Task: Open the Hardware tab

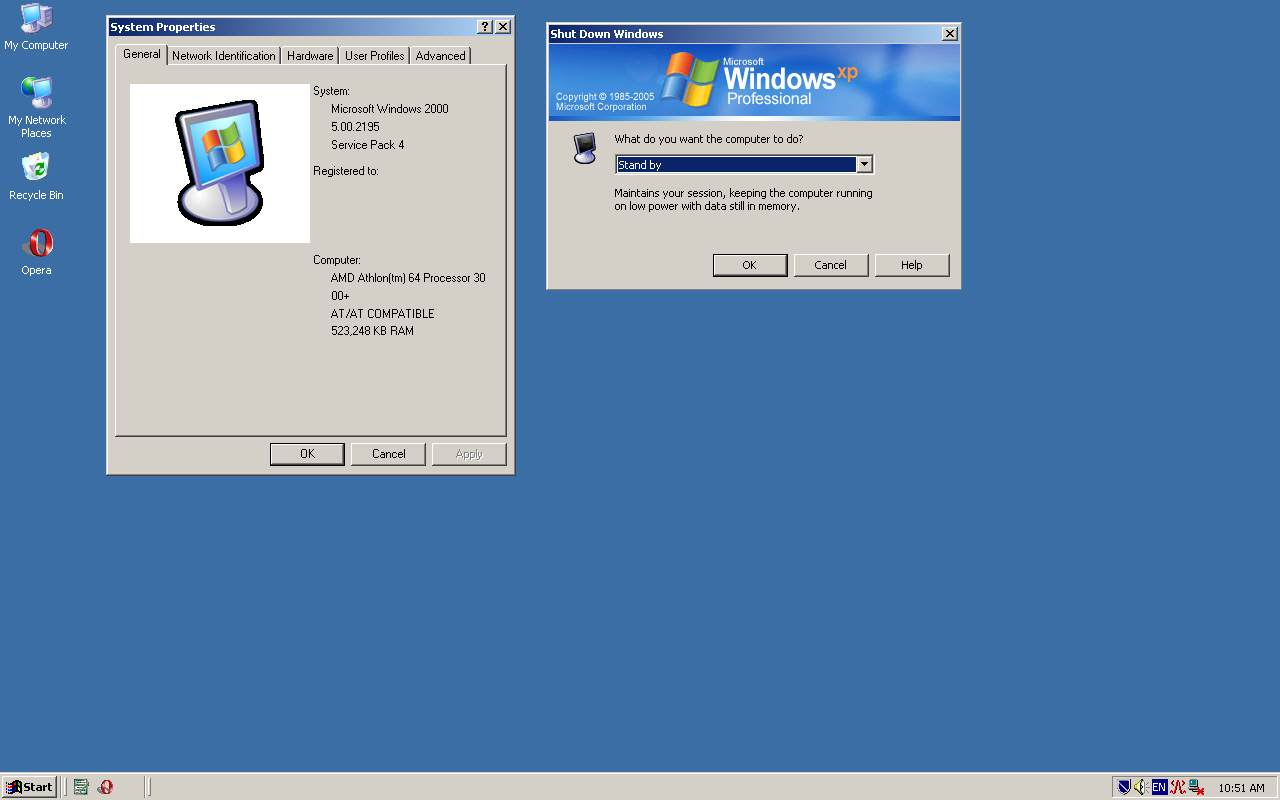Action: pos(310,56)
